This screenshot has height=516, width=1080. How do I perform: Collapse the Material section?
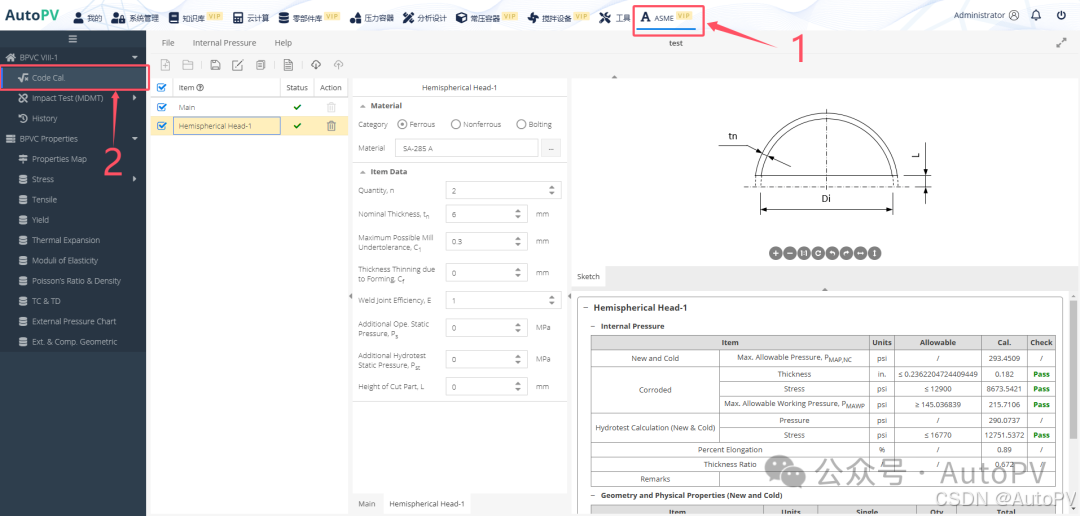(363, 106)
